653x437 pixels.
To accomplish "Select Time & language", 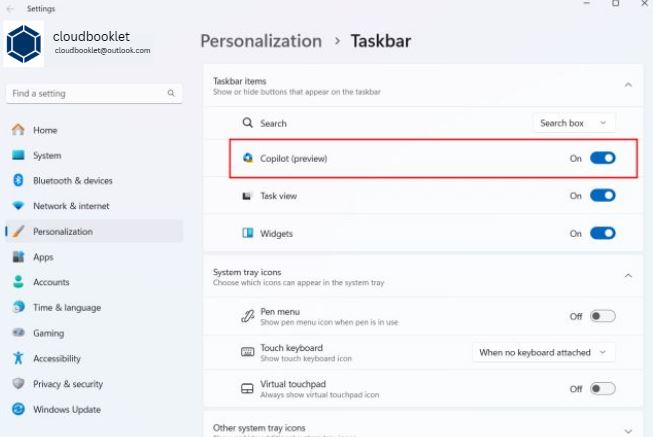I will point(94,307).
